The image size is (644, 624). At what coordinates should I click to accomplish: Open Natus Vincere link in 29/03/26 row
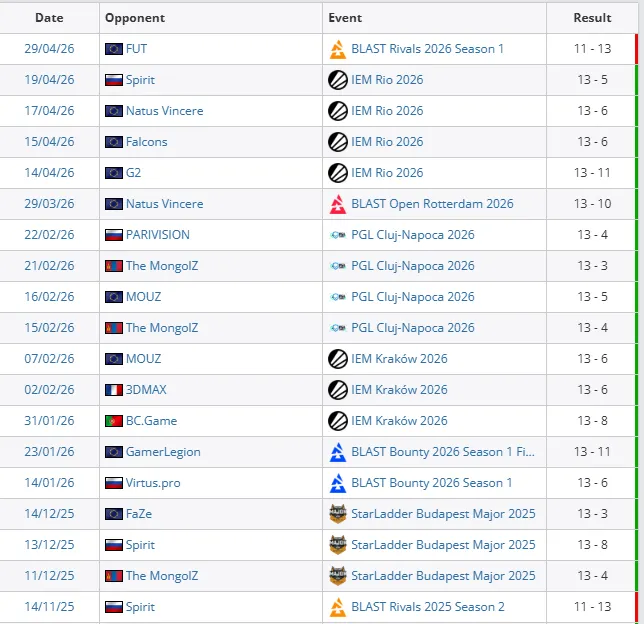coord(164,204)
